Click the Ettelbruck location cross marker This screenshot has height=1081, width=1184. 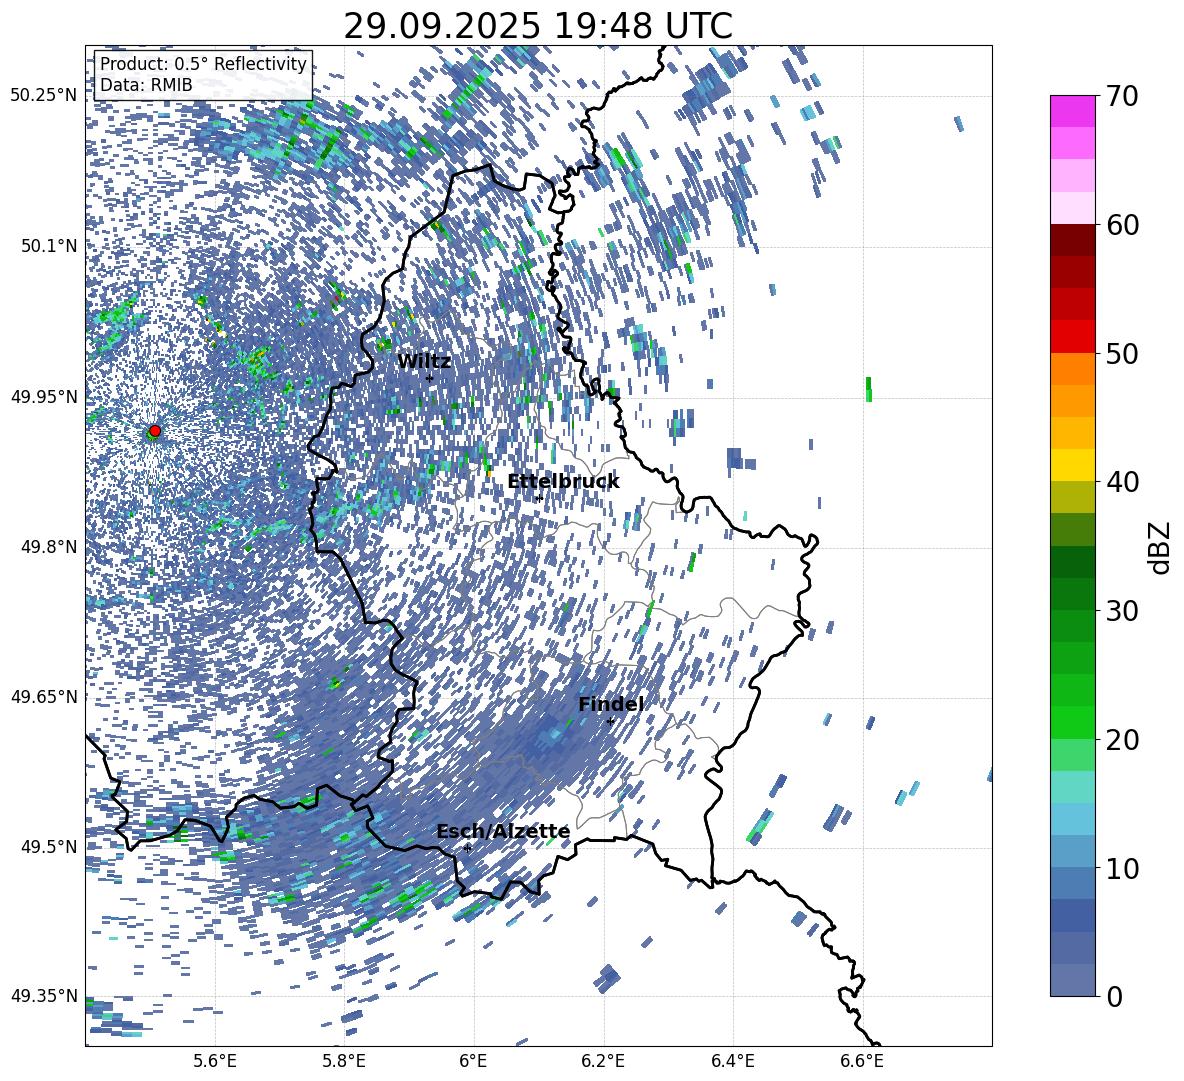pos(539,498)
